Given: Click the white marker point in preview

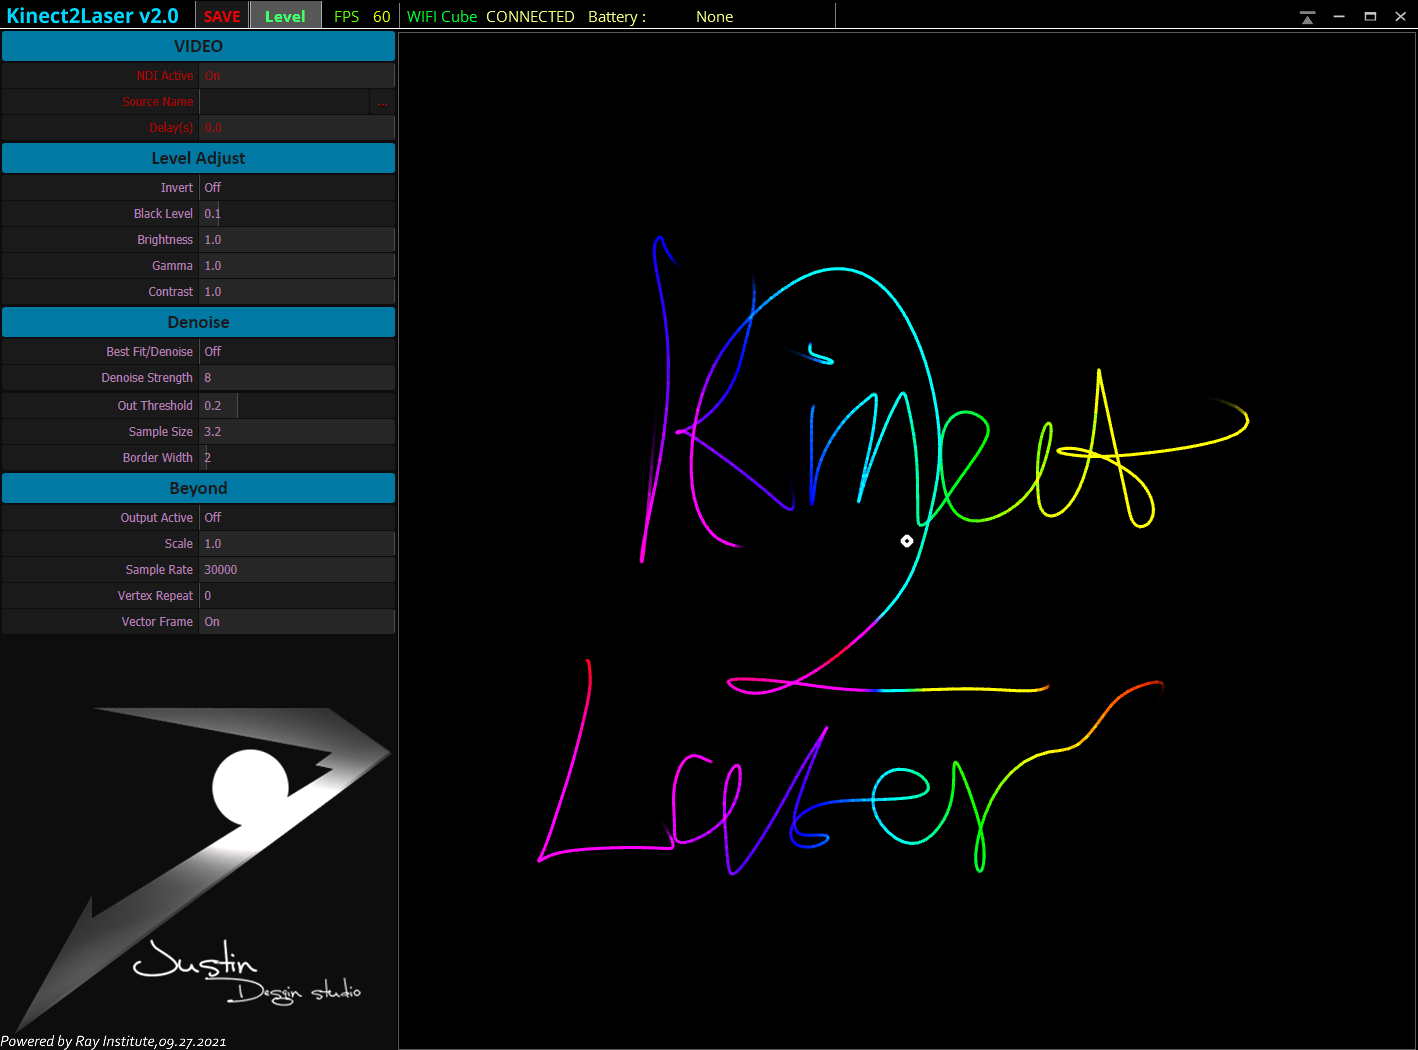Looking at the screenshot, I should coord(907,541).
